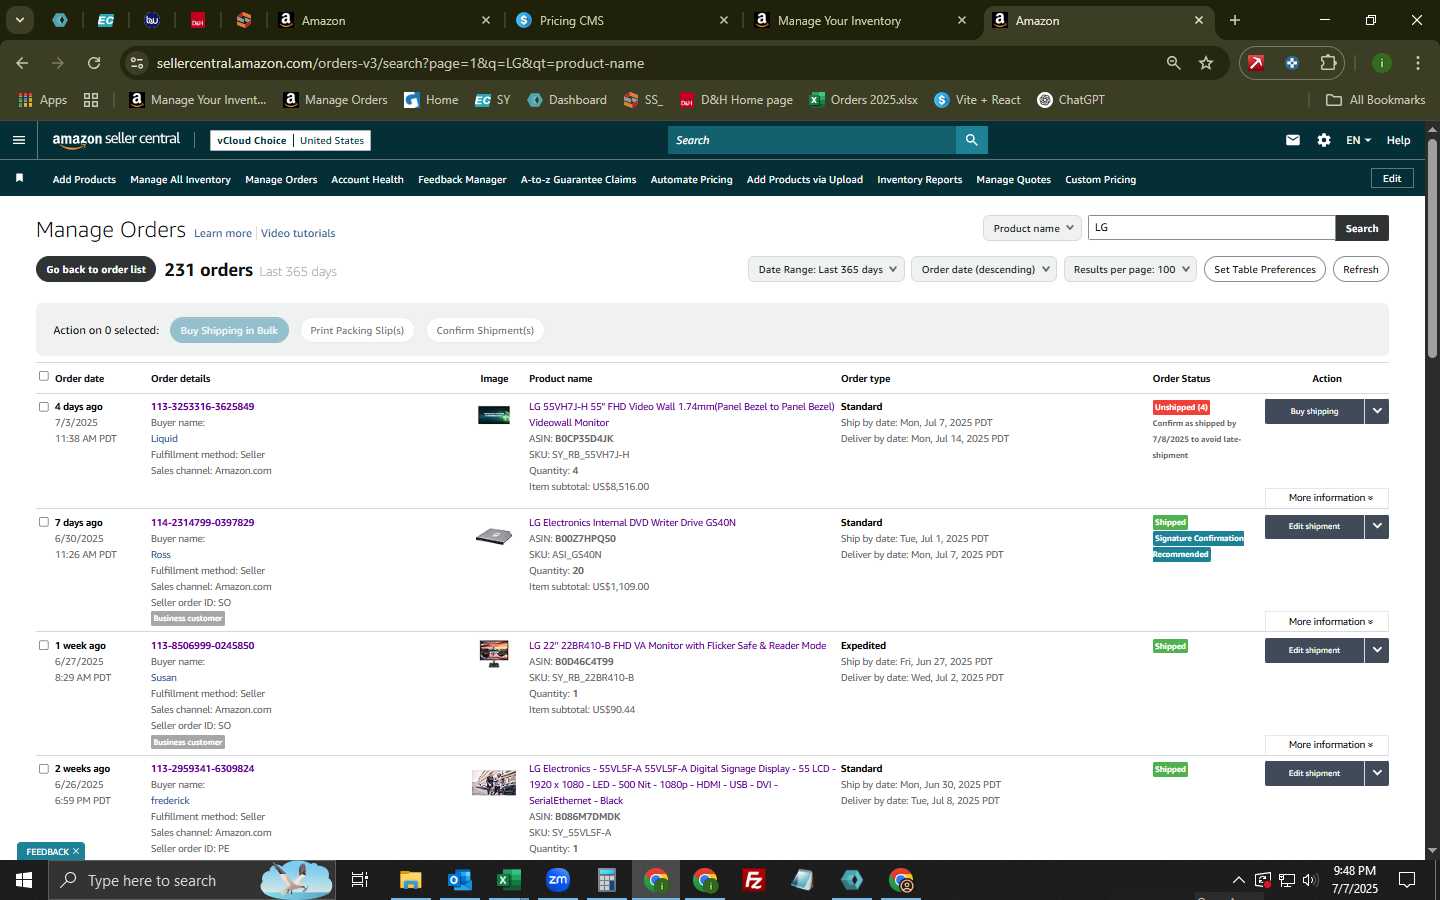The image size is (1440, 900).
Task: Expand the dropdown arrow beside Buy shipping
Action: click(x=1377, y=411)
